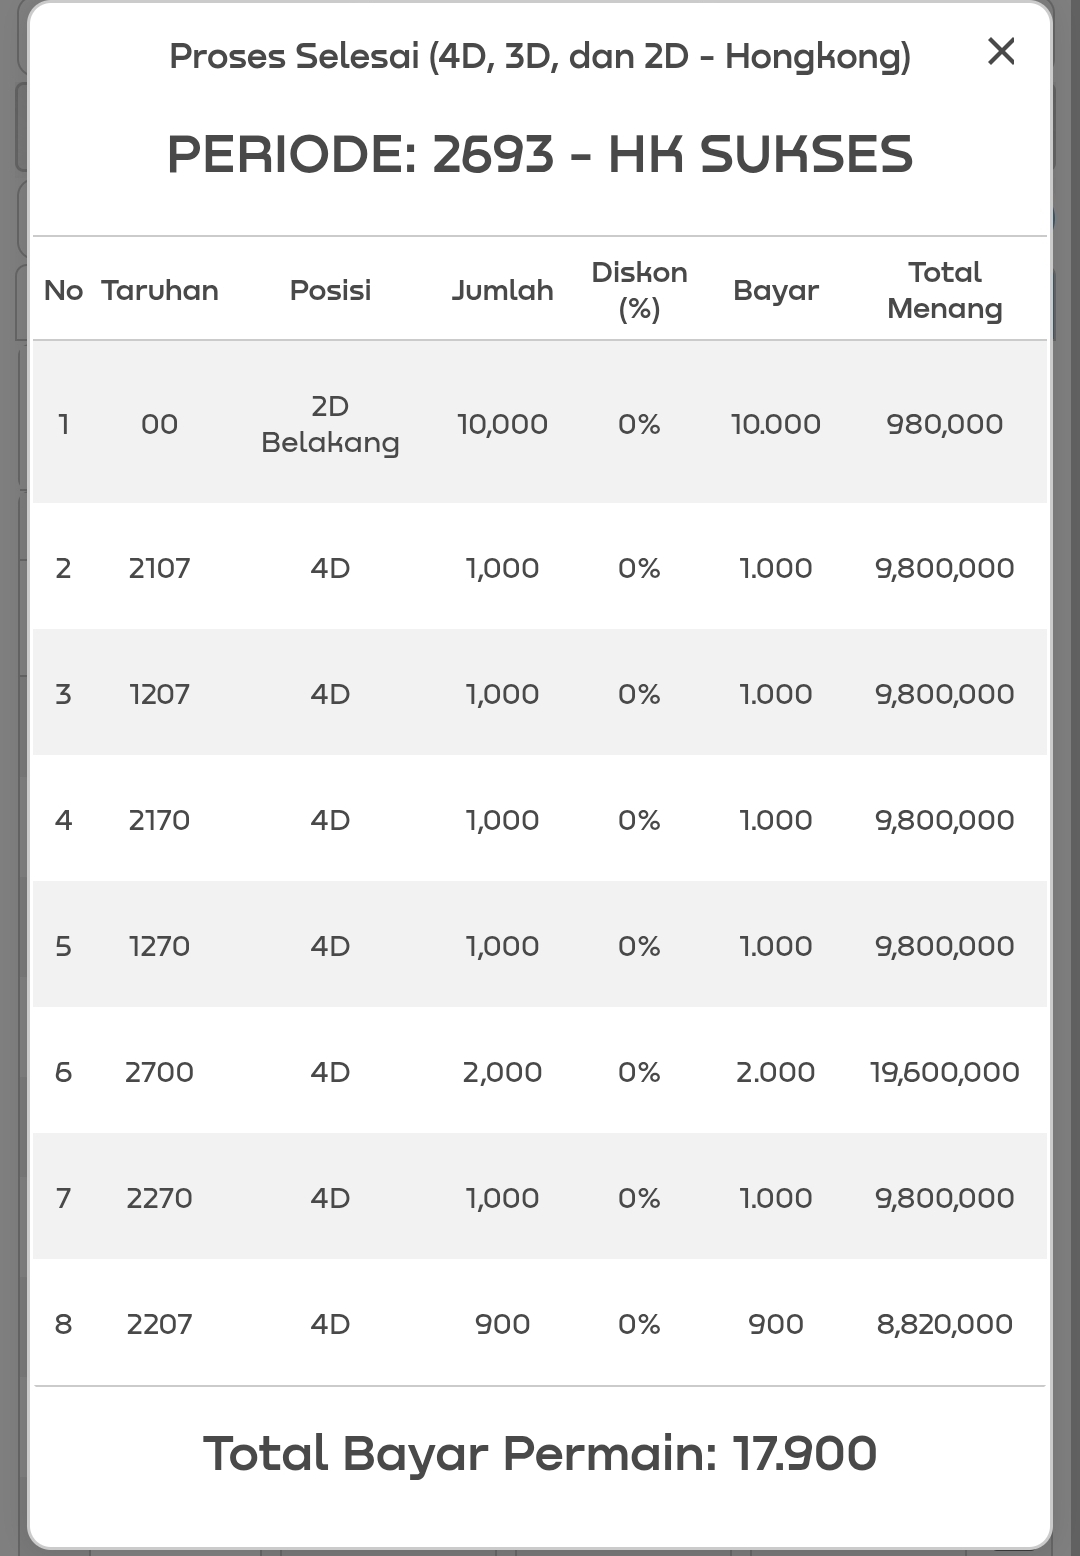Screen dimensions: 1080x1556
Task: Select the bet number 1270
Action: pyautogui.click(x=159, y=946)
